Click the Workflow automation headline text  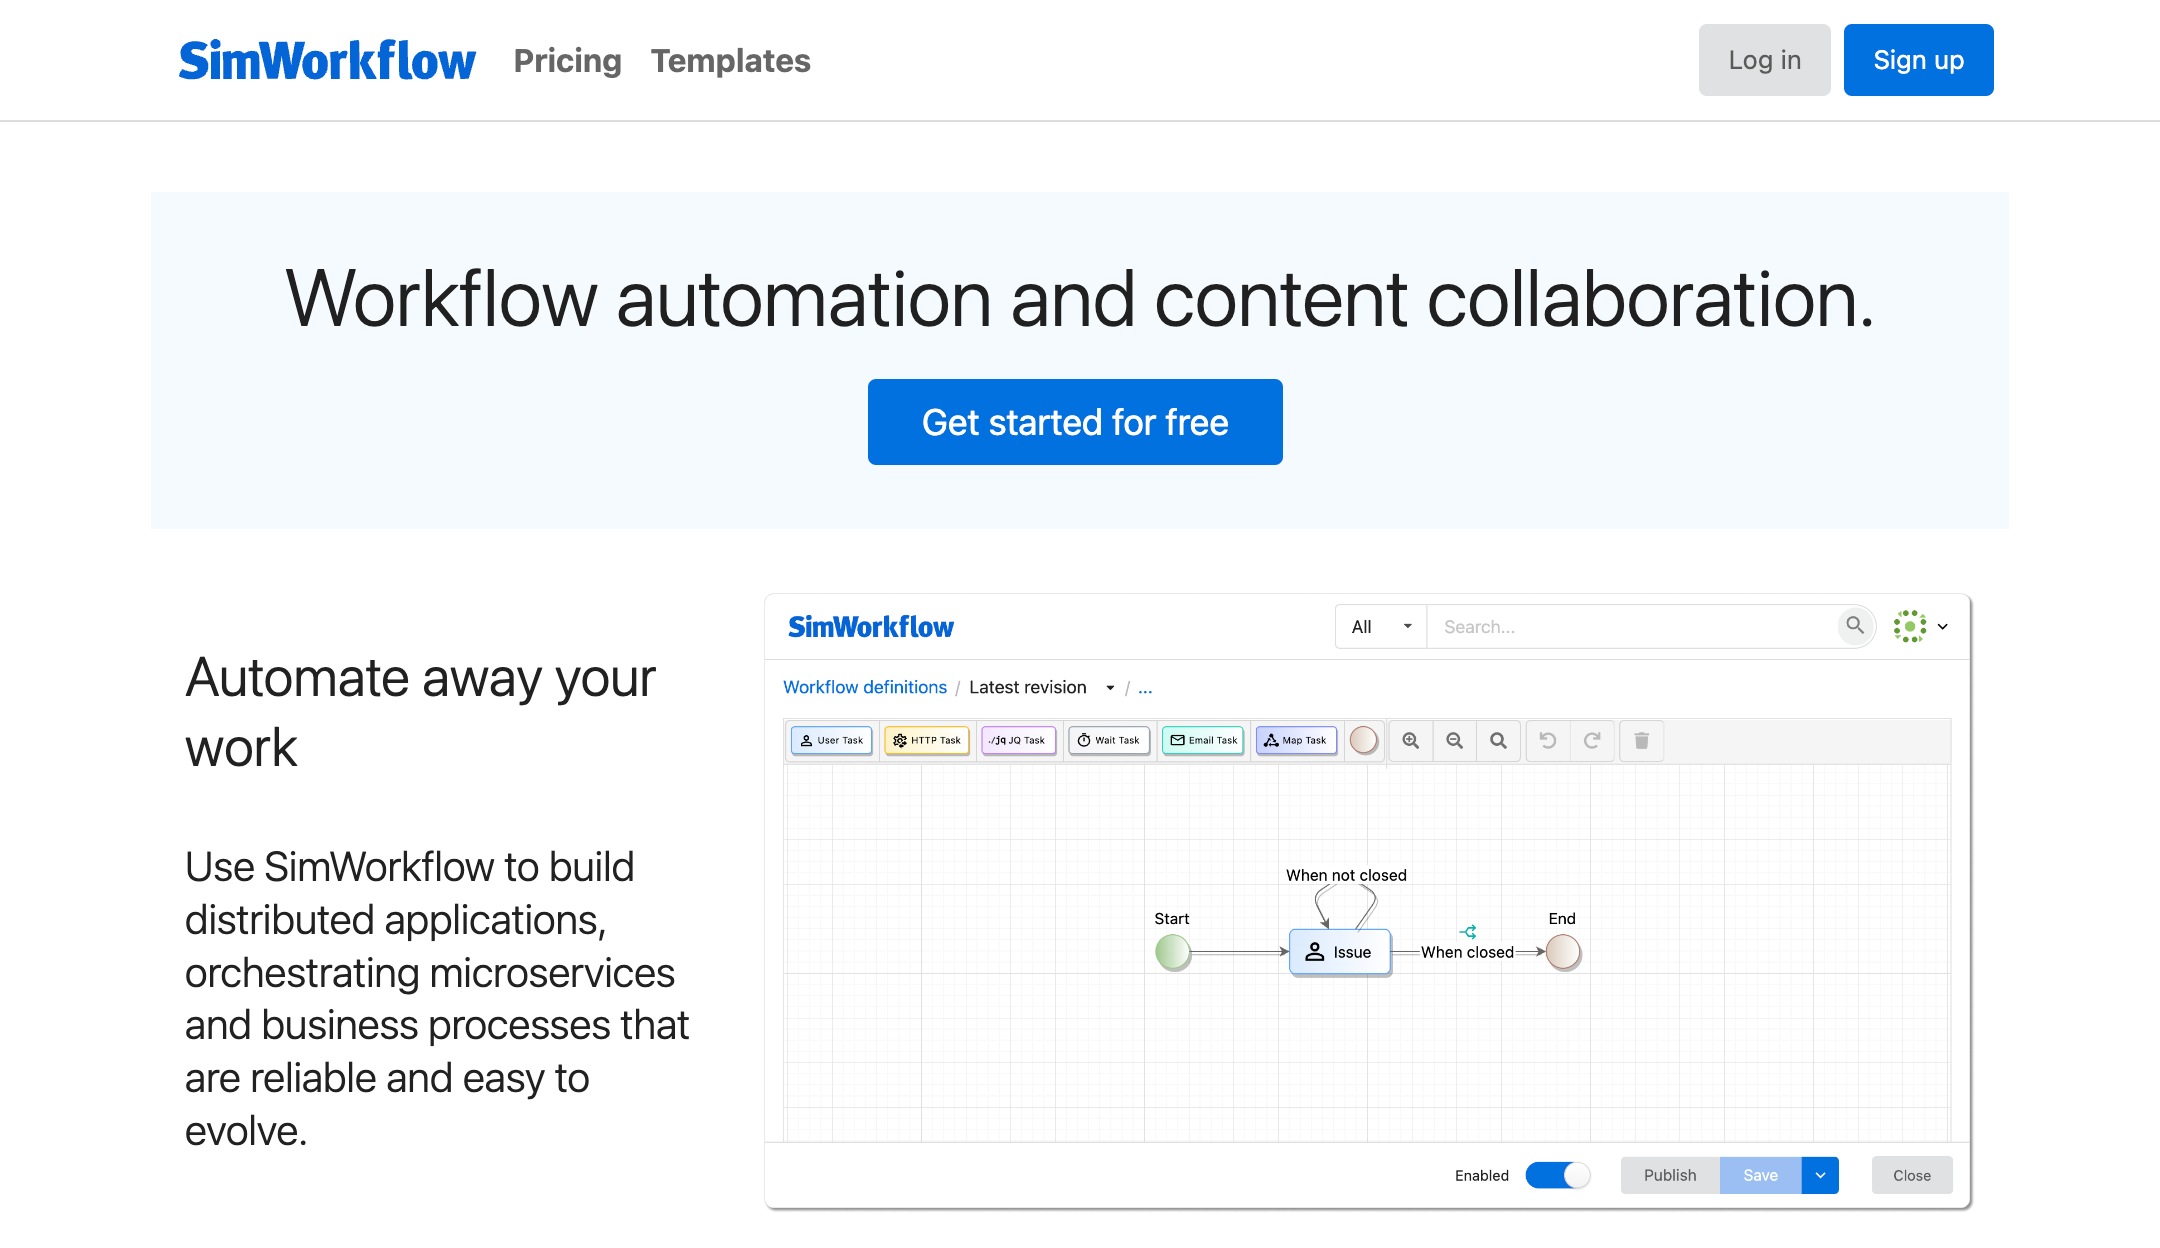point(1080,298)
